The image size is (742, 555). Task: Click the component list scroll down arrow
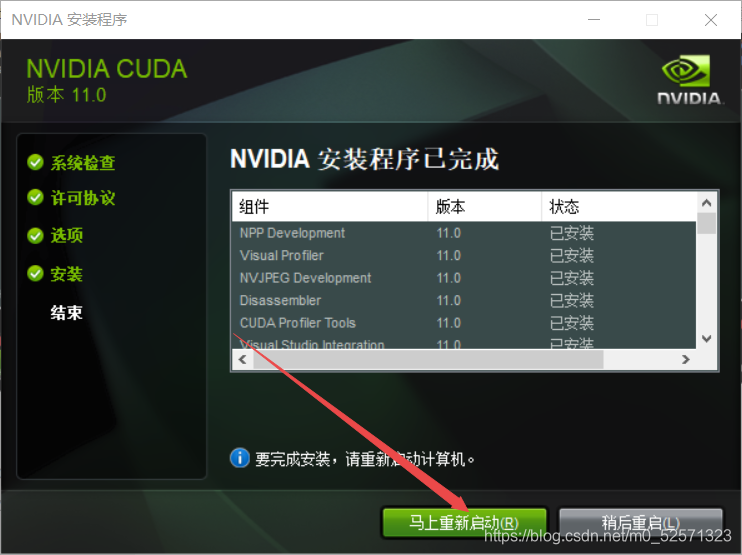point(707,338)
